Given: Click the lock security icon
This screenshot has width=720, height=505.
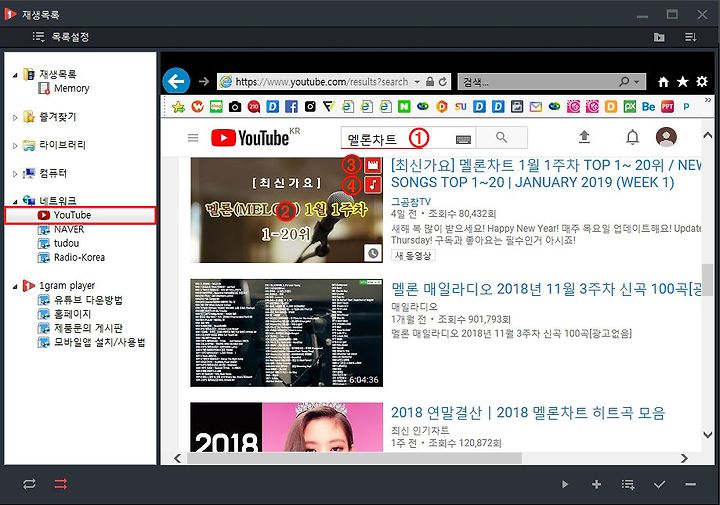Looking at the screenshot, I should coord(430,81).
